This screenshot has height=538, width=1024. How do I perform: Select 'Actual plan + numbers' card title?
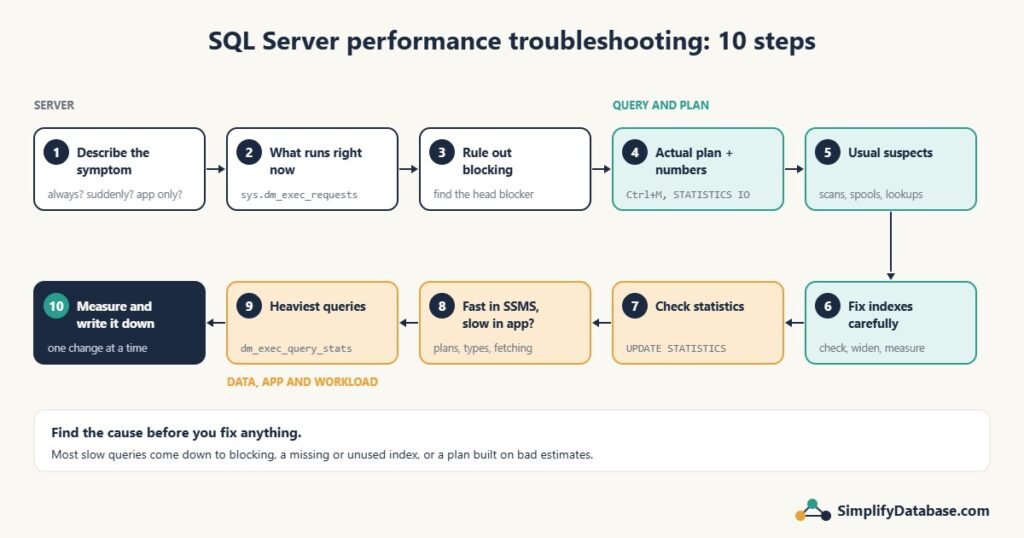pyautogui.click(x=694, y=161)
